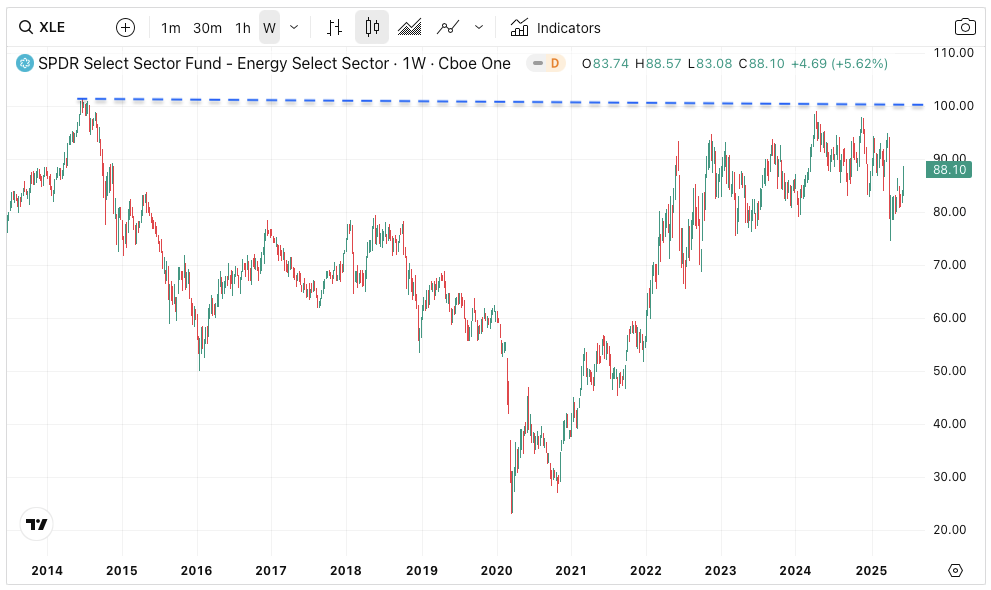Choose the area chart style
991x590 pixels.
[410, 27]
